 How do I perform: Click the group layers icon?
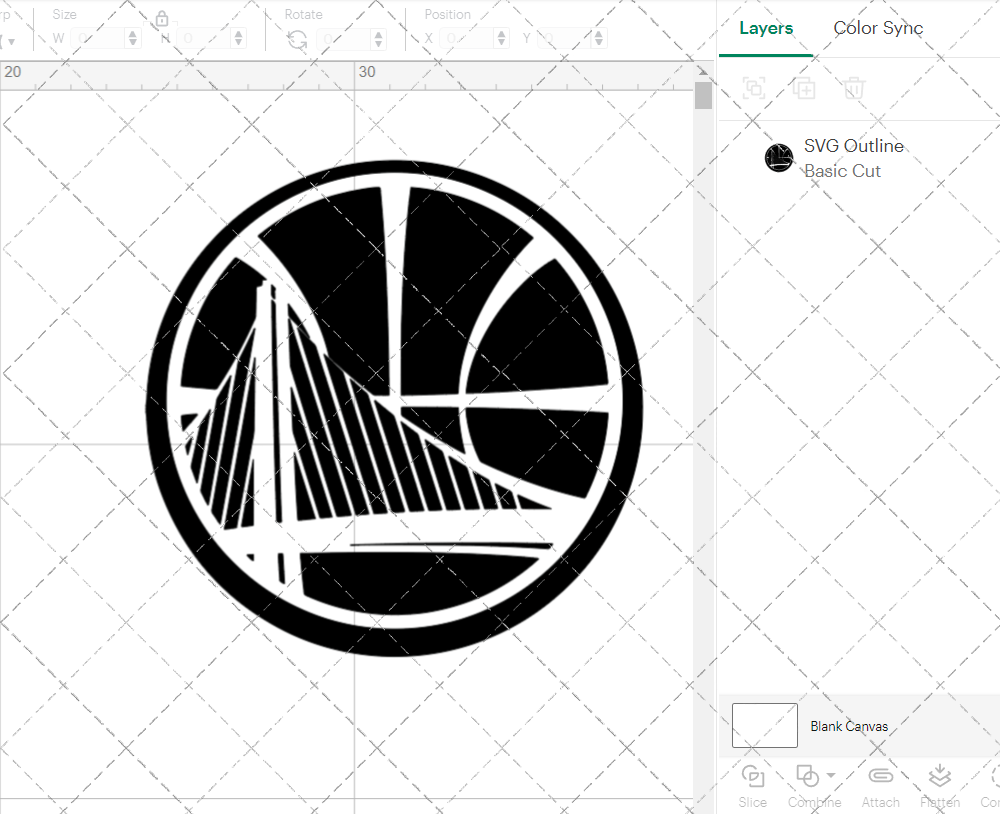(x=754, y=88)
